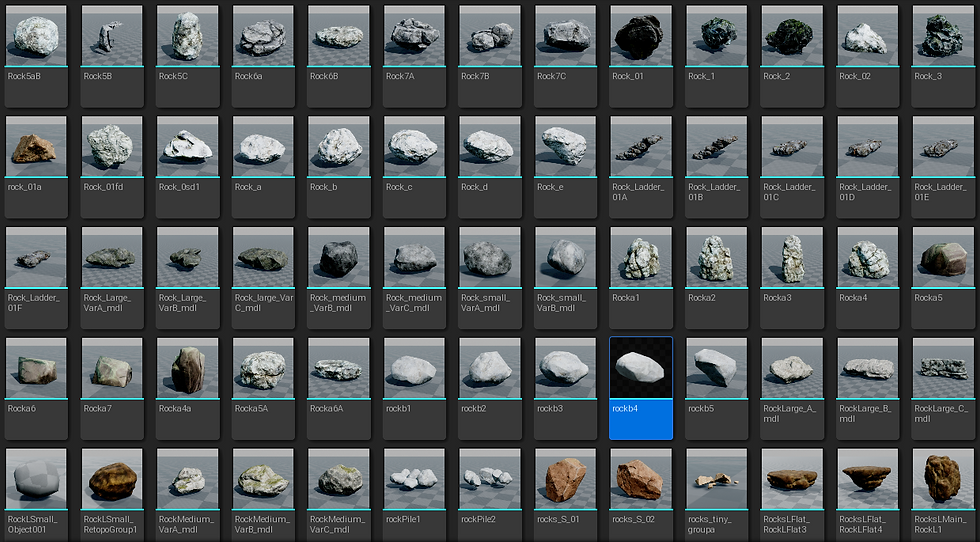Select the Rock6a asset tile

click(263, 56)
